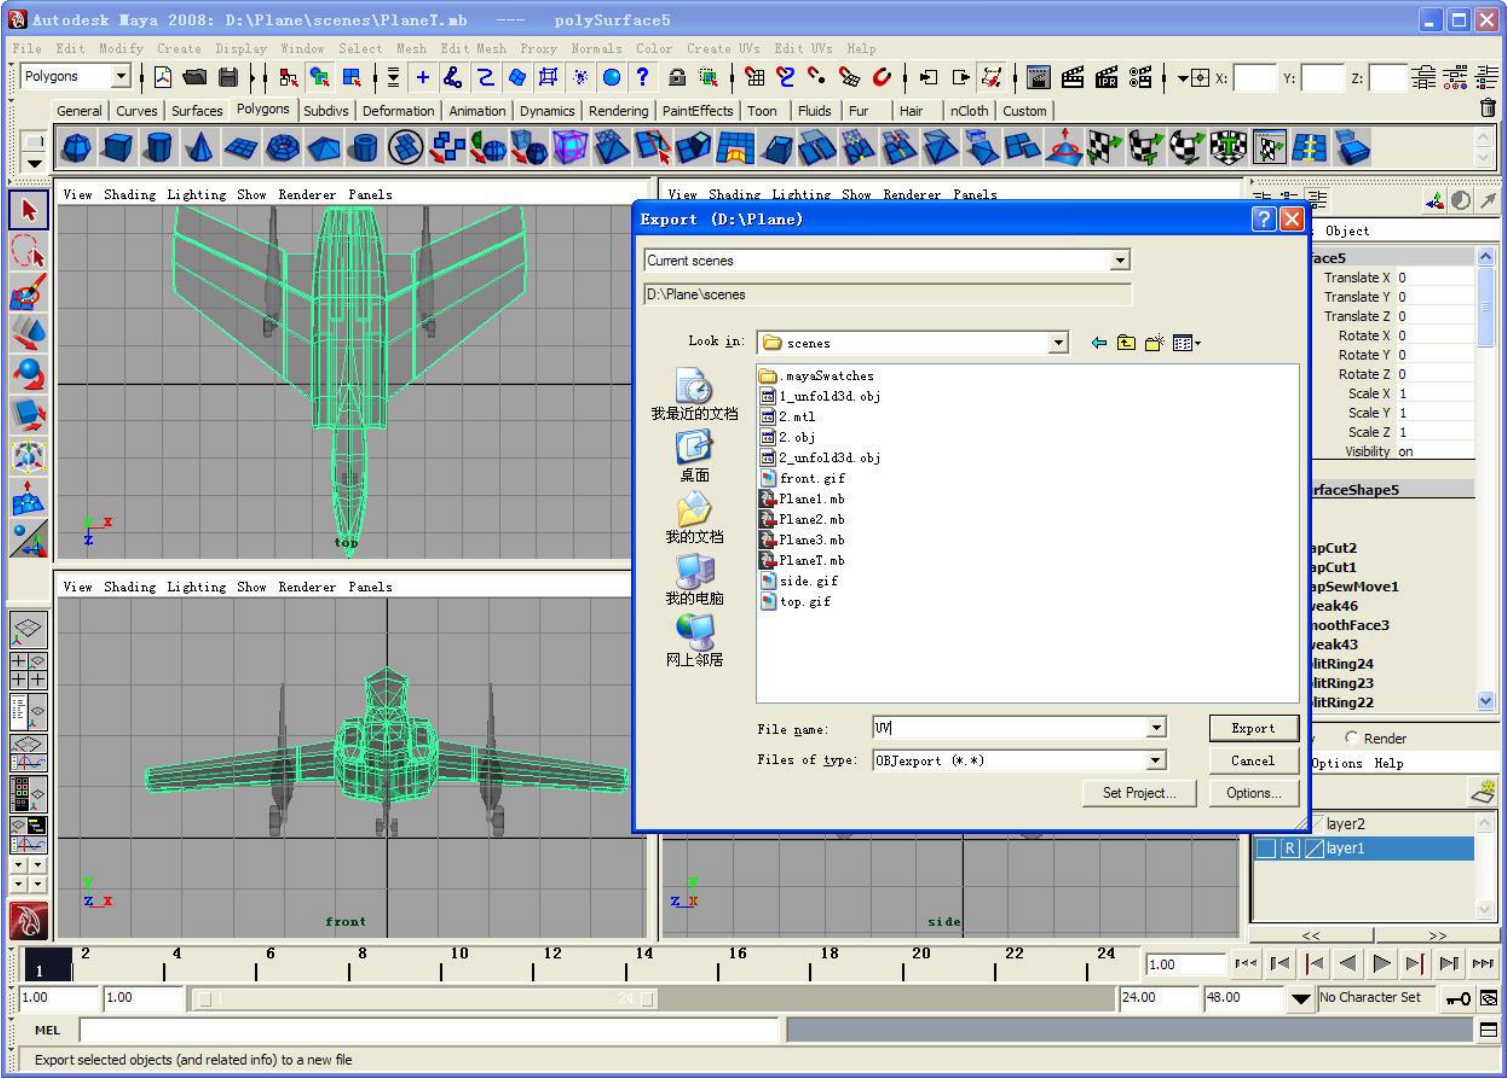This screenshot has width=1507, height=1079.
Task: Select the Render radio button in layer editor
Action: pyautogui.click(x=1351, y=738)
